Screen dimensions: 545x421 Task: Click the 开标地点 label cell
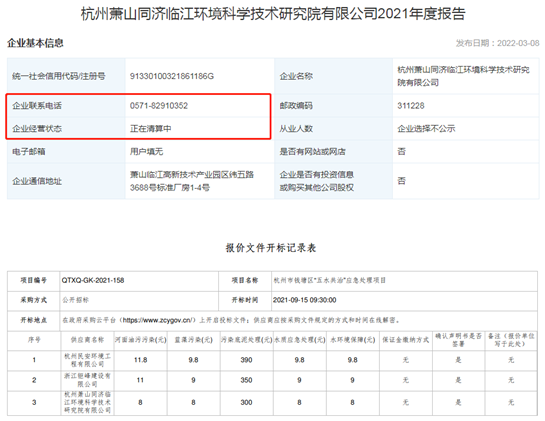coord(34,320)
